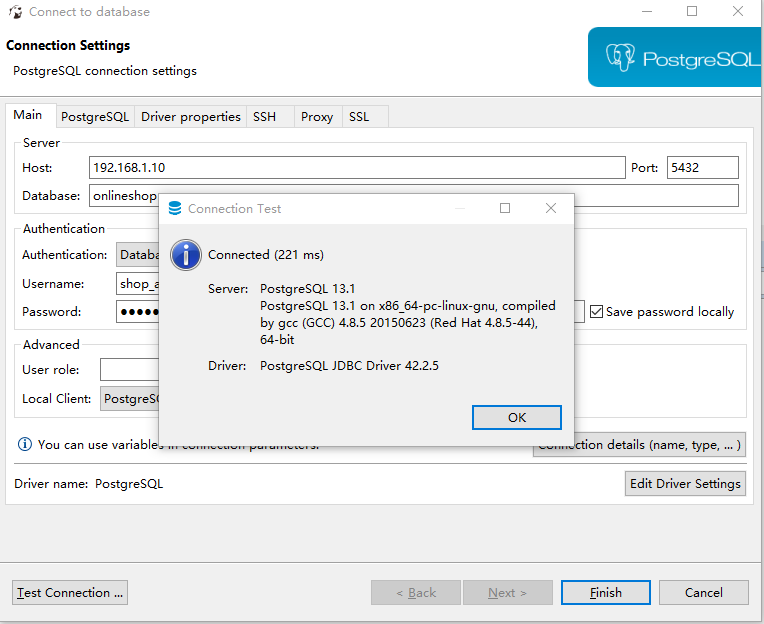Image resolution: width=764 pixels, height=624 pixels.
Task: Minimize the Connect to database window
Action: tap(647, 11)
